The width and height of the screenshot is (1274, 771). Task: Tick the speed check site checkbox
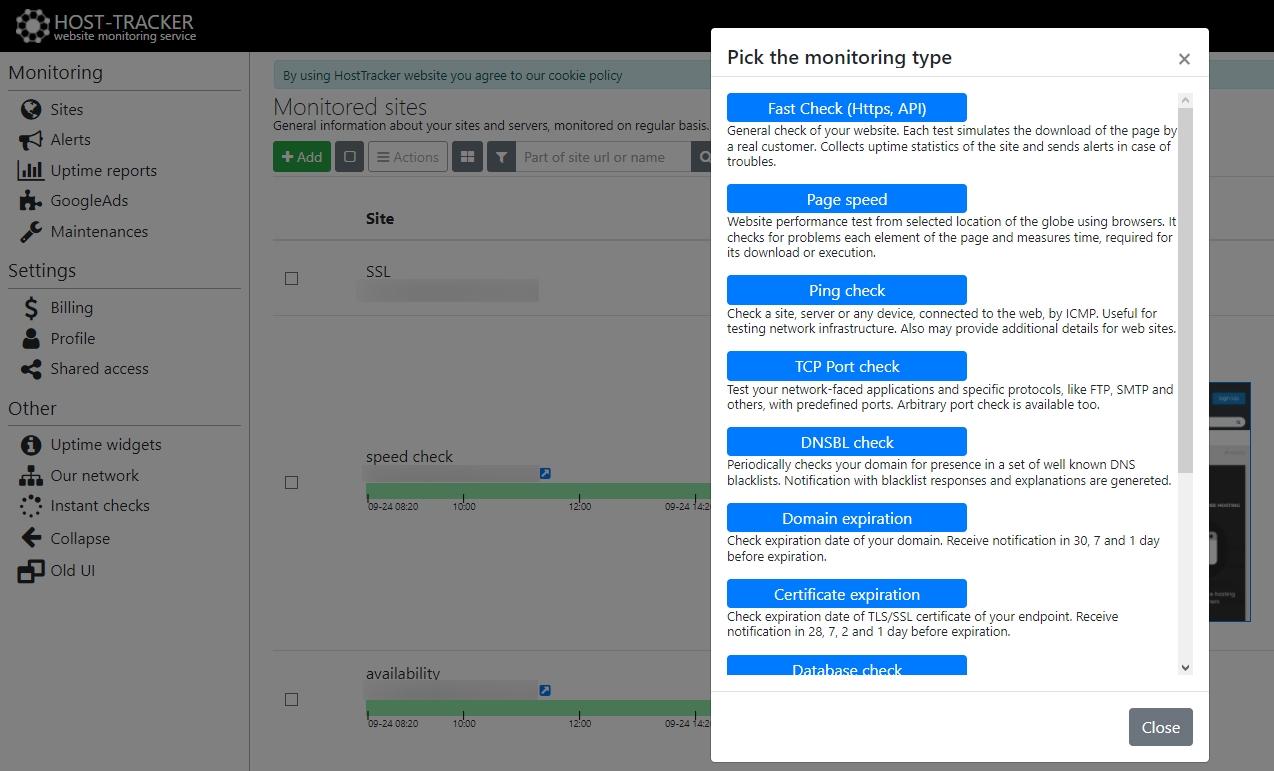pyautogui.click(x=291, y=482)
